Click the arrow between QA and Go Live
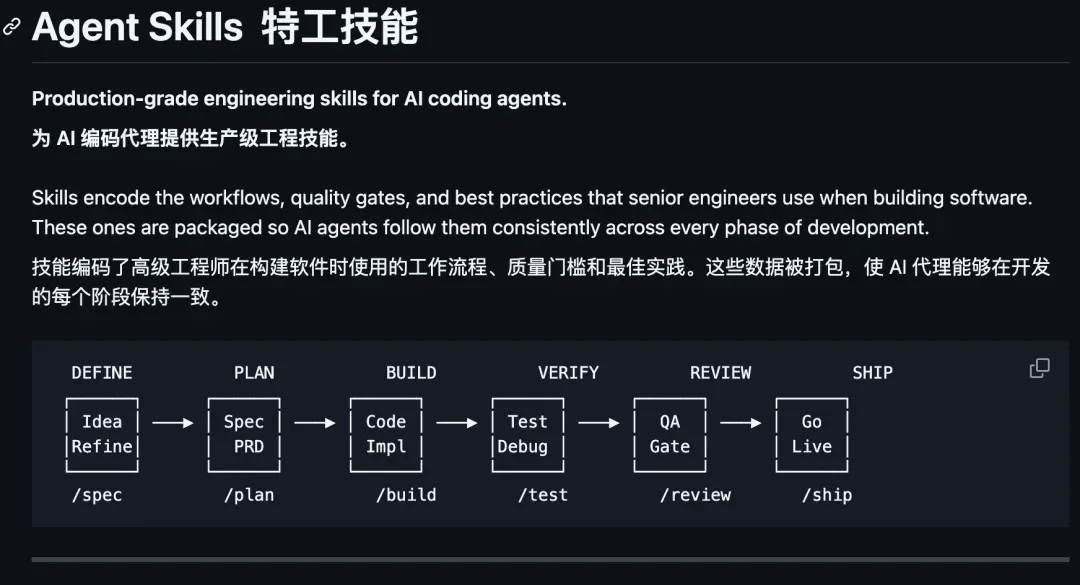The height and width of the screenshot is (585, 1080). (740, 423)
